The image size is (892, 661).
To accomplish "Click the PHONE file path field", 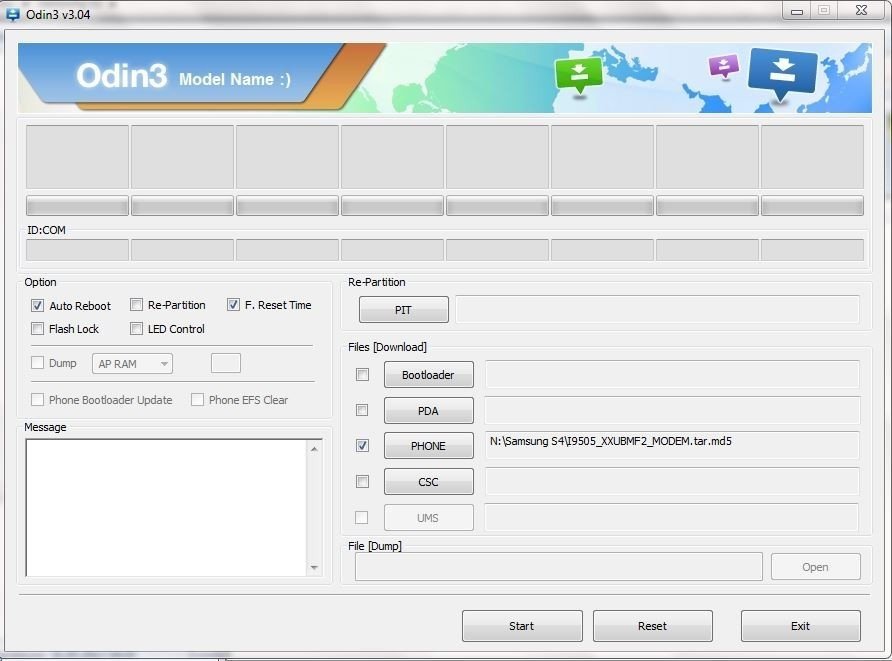I will coord(672,445).
